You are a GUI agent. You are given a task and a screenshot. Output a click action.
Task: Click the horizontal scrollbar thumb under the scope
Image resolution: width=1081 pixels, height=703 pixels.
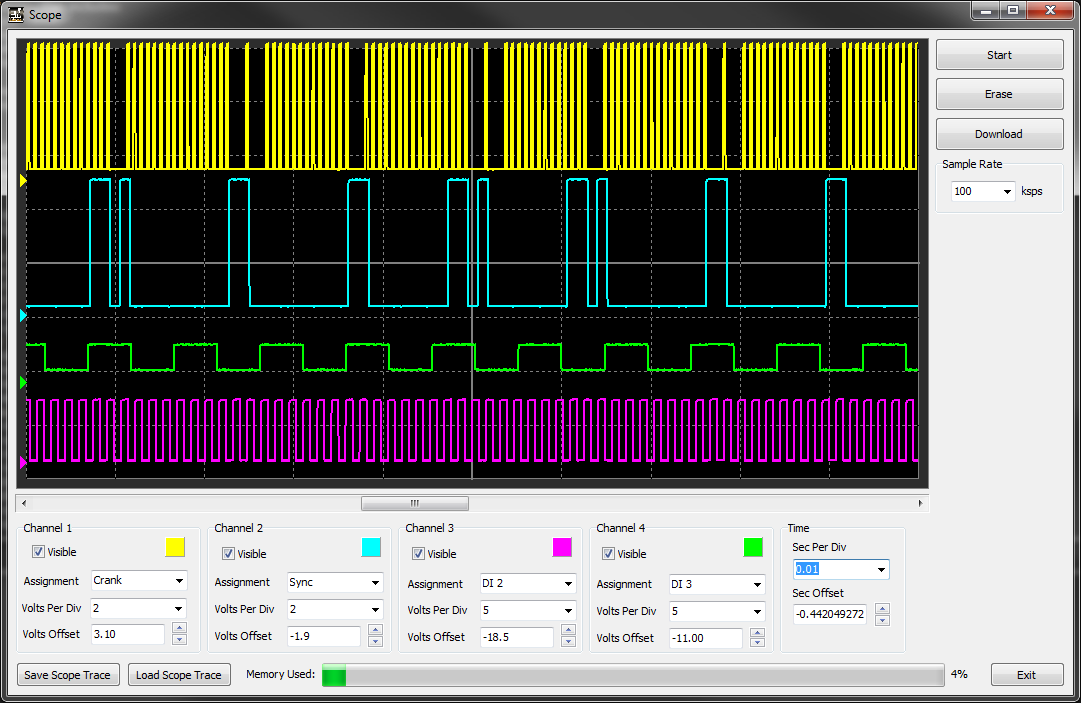tap(414, 503)
